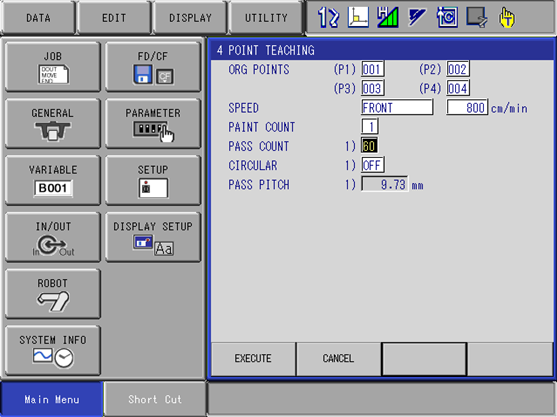This screenshot has height=417, width=557.
Task: Click the EXECUTE button
Action: (253, 359)
